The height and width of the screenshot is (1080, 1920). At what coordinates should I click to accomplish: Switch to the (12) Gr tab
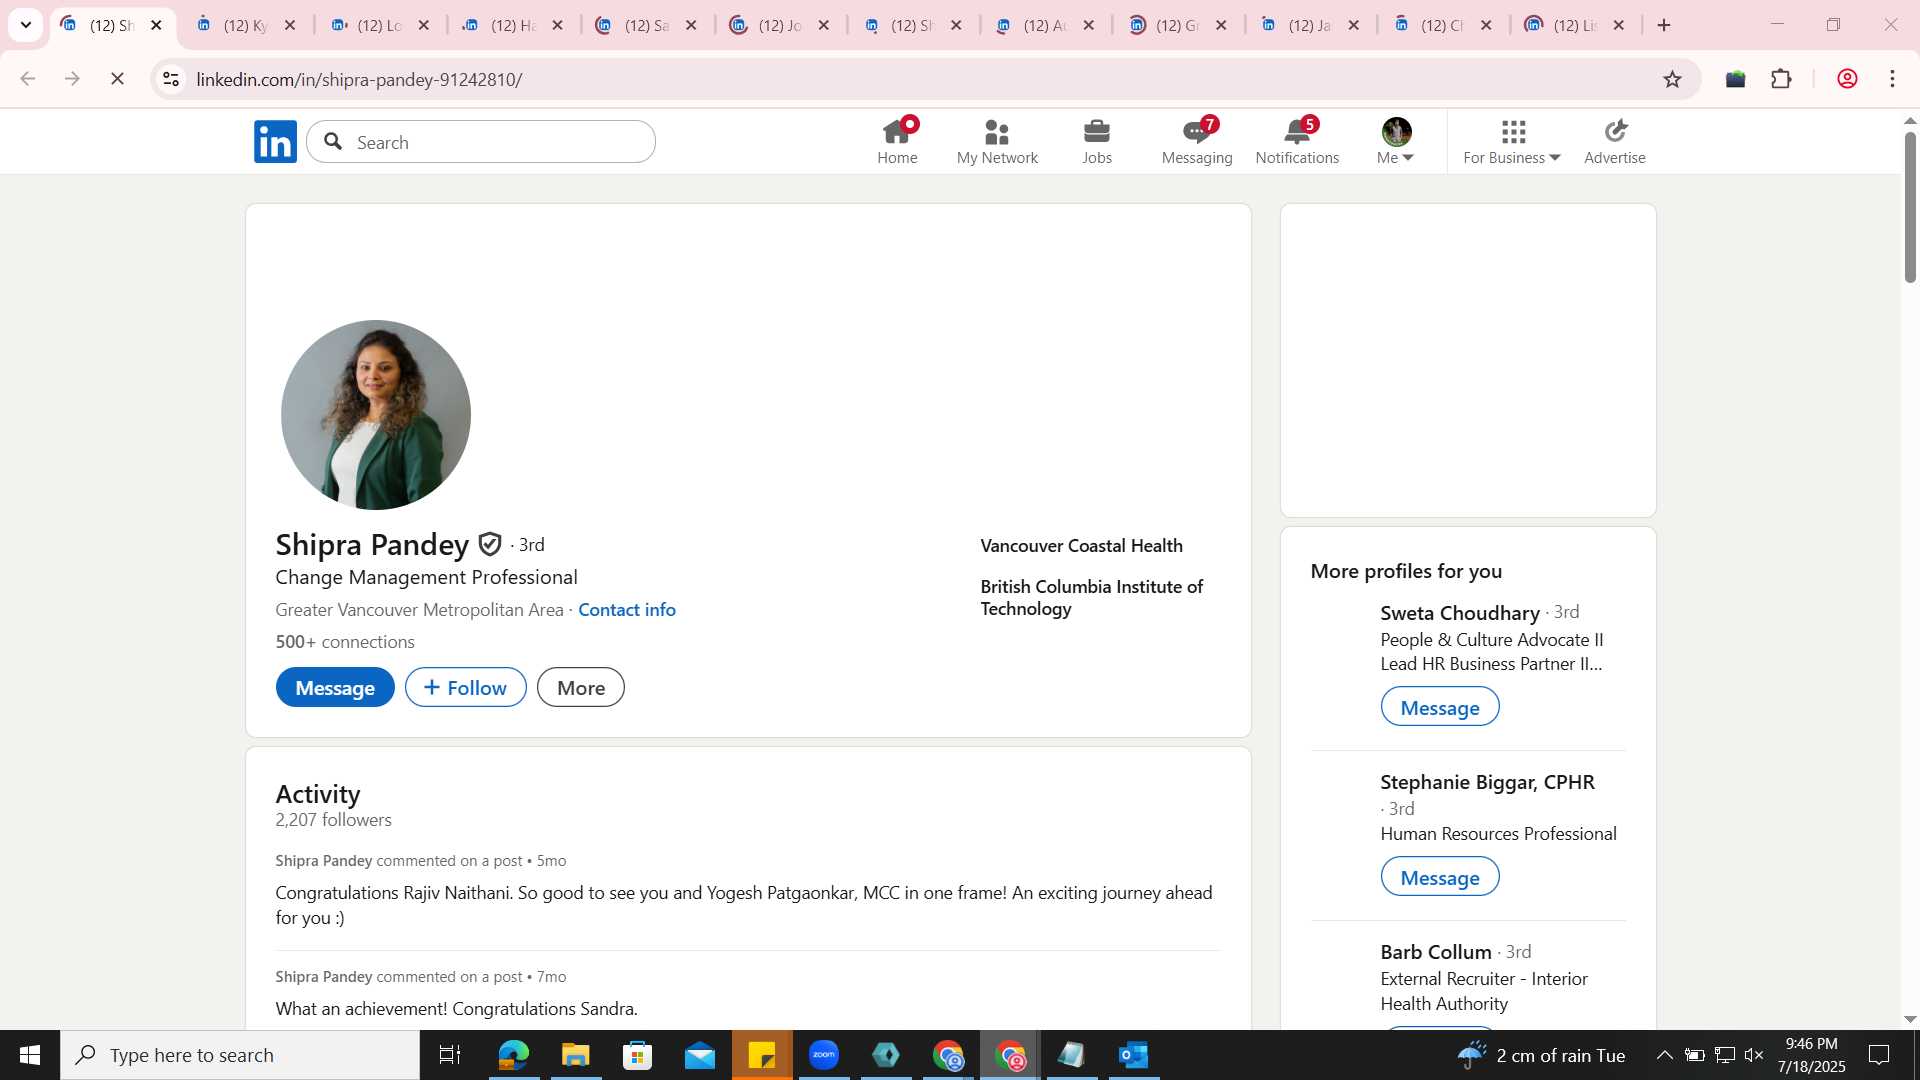coord(1177,25)
